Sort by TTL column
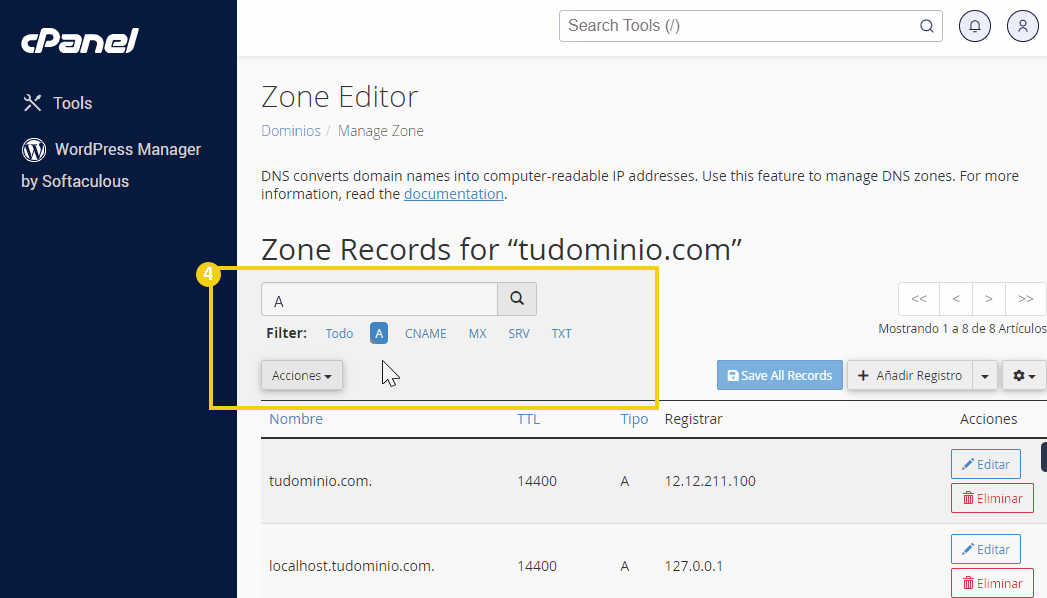 click(528, 419)
